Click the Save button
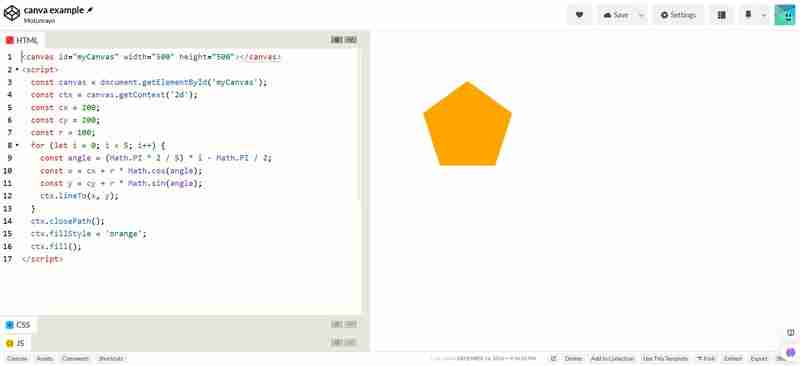 [x=616, y=15]
